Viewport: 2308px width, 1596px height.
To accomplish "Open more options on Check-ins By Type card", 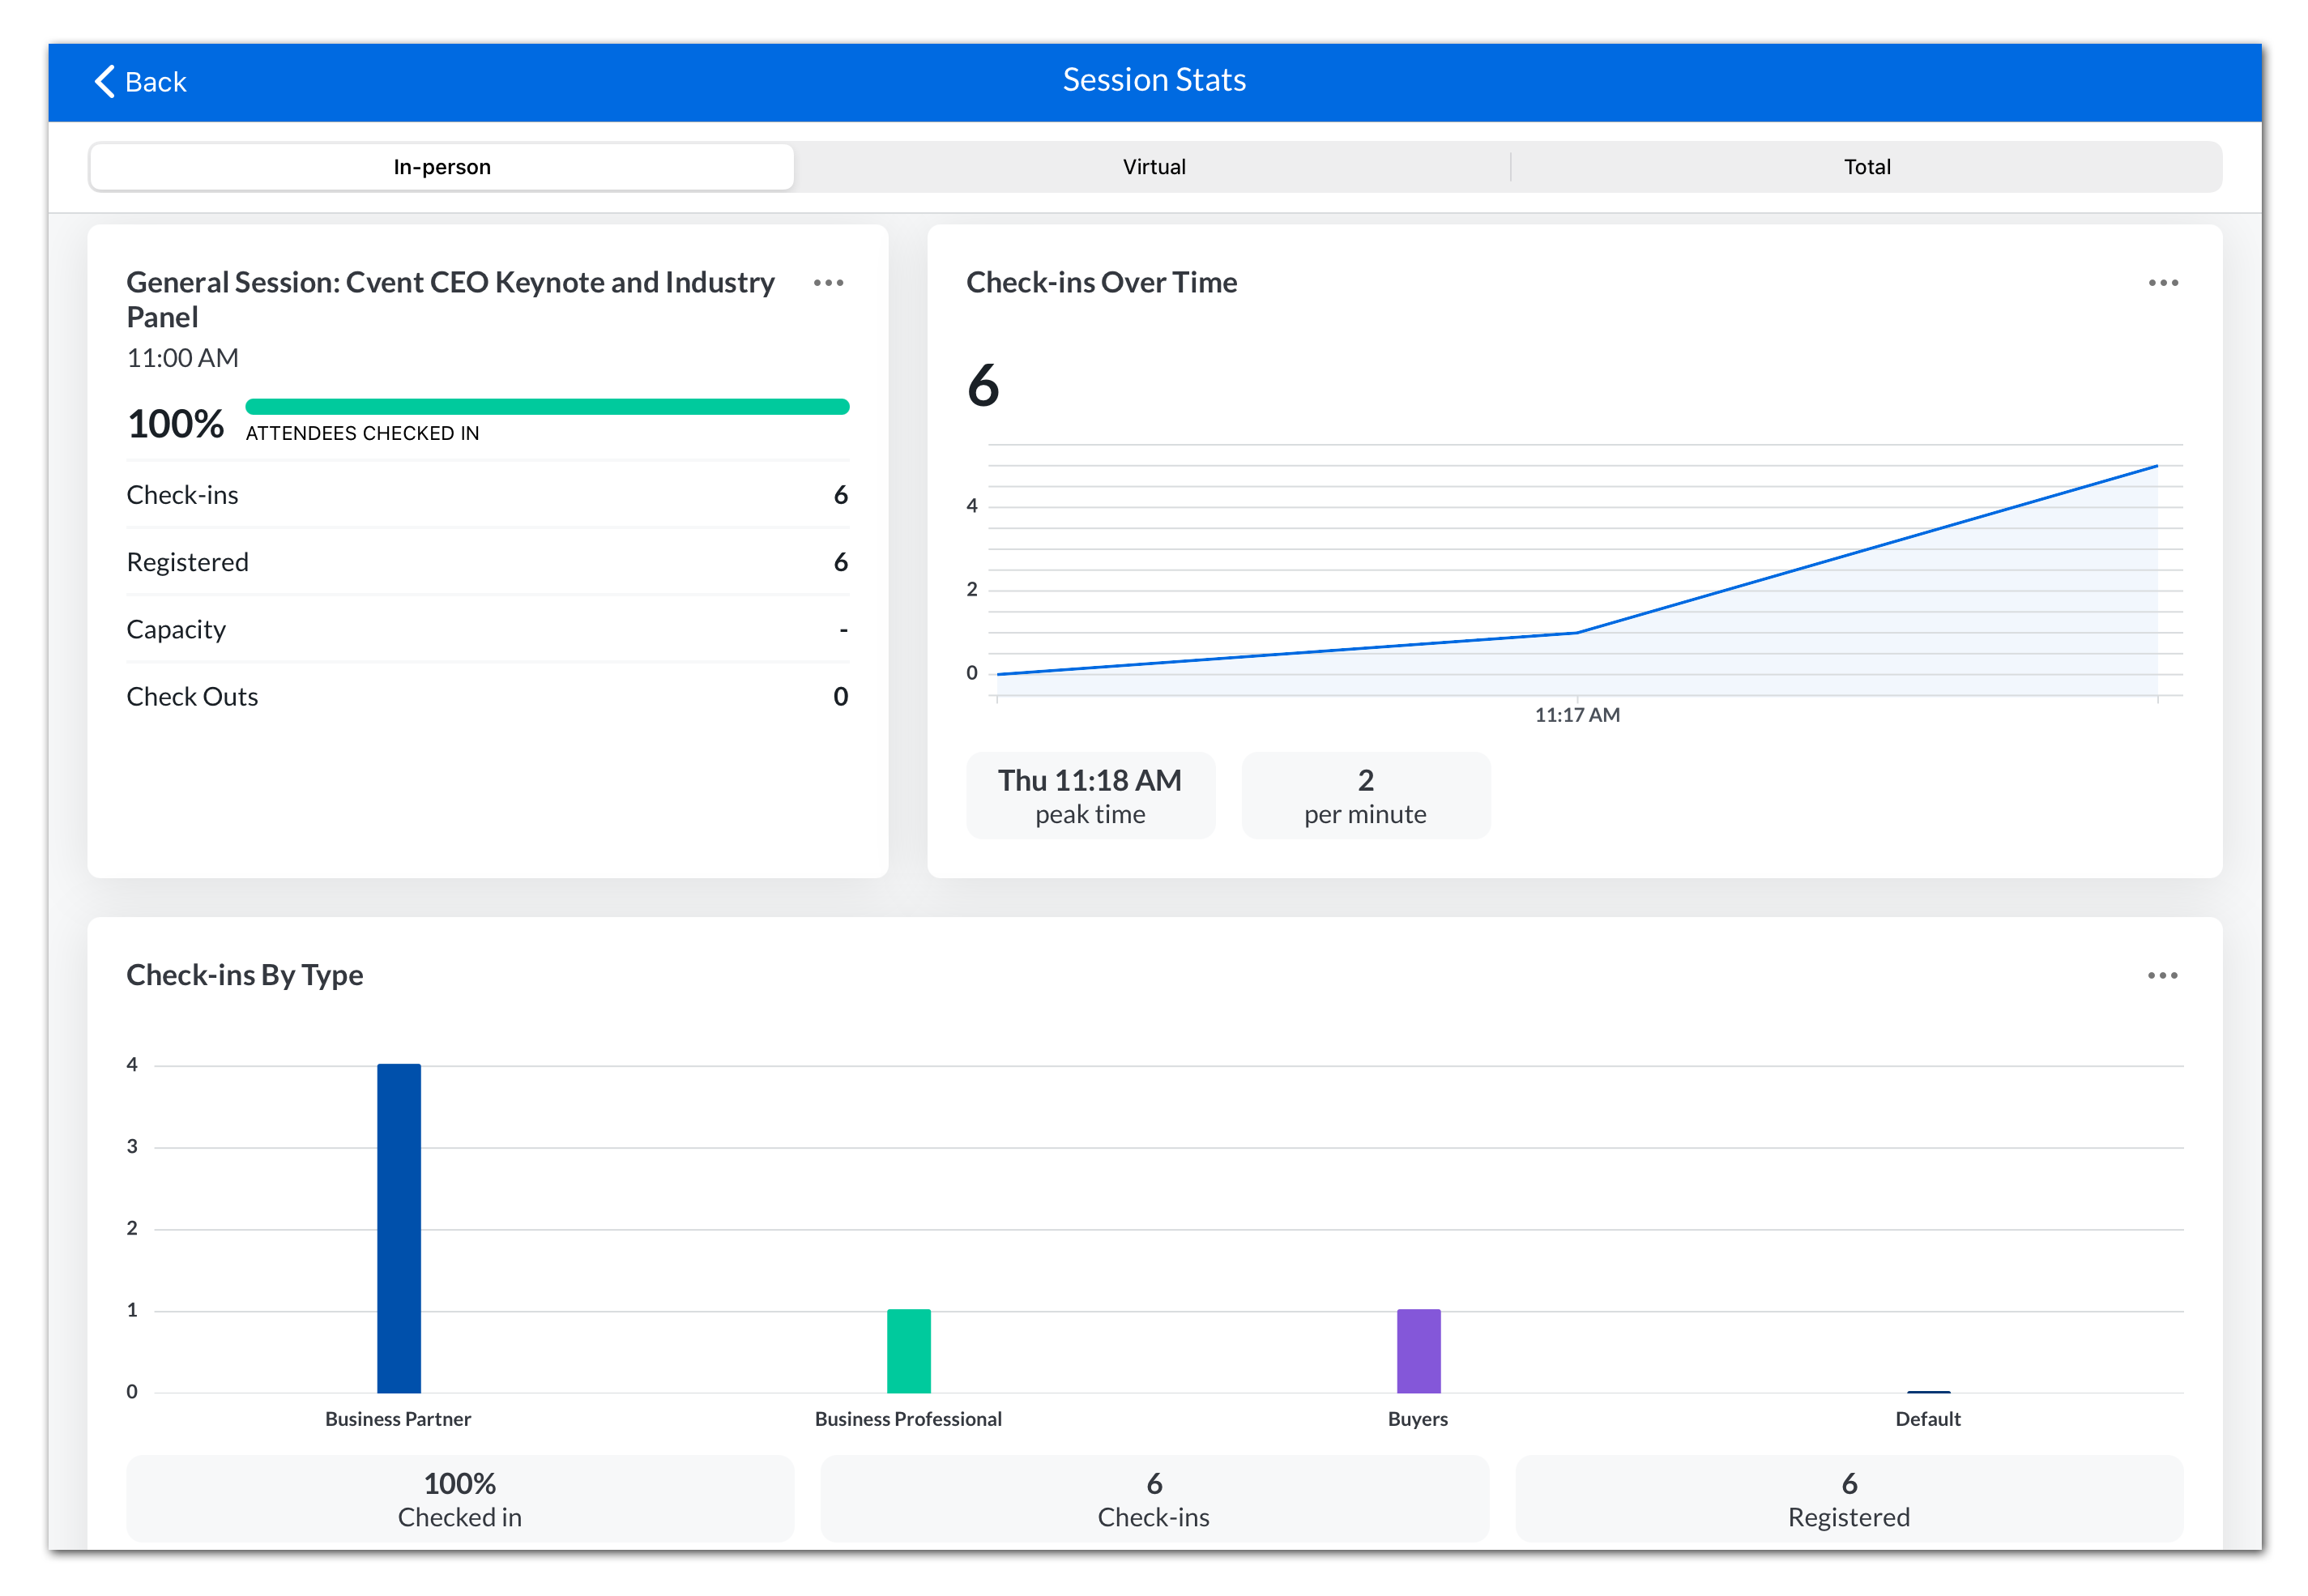I will 2162,975.
